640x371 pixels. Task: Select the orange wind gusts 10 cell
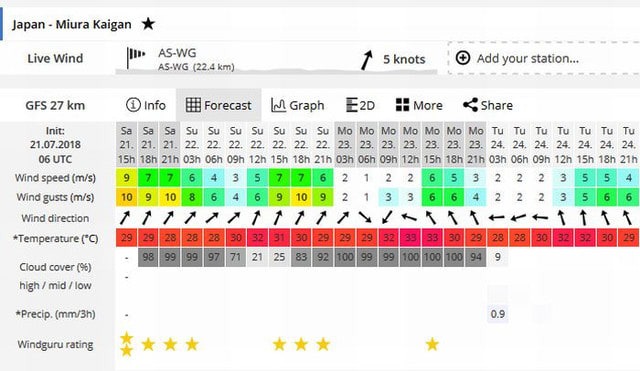pos(127,197)
